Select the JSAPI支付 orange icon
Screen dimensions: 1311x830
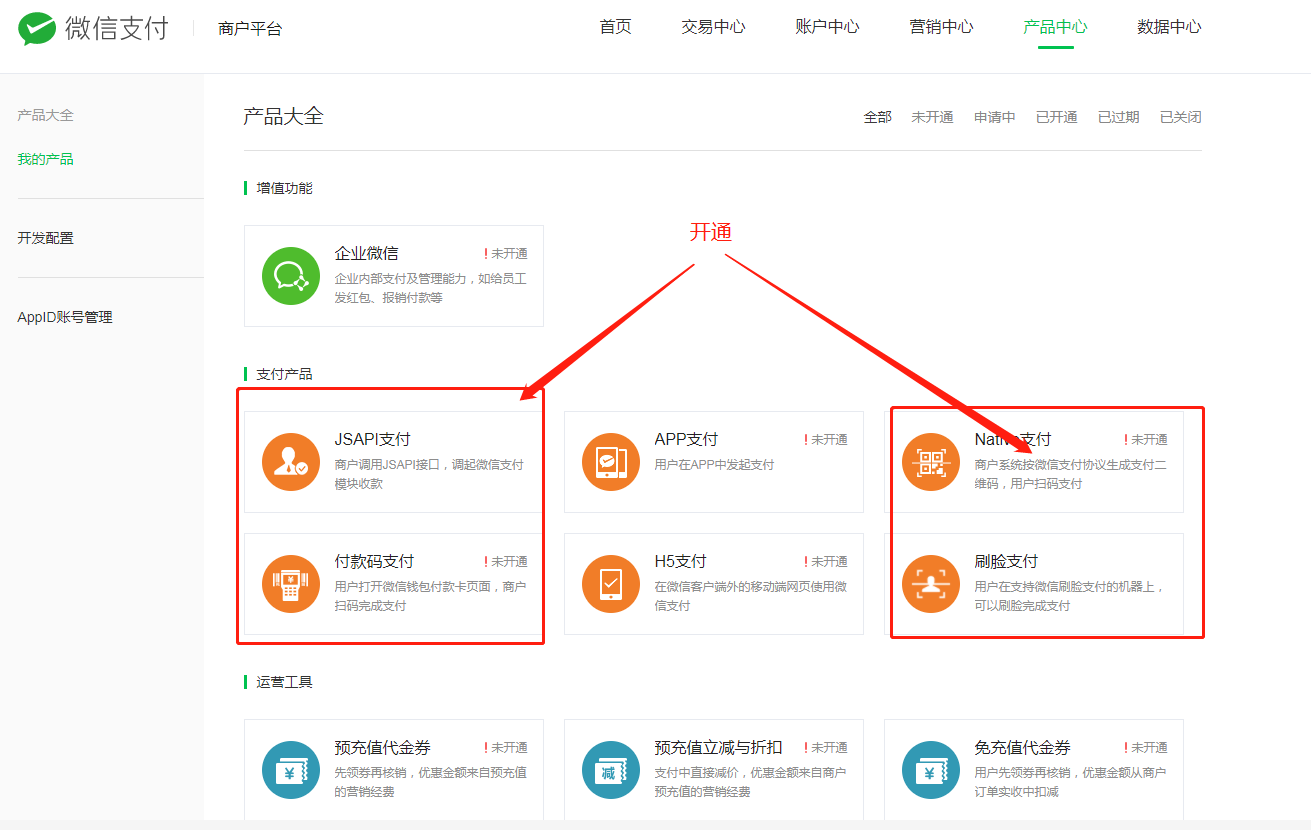(291, 462)
